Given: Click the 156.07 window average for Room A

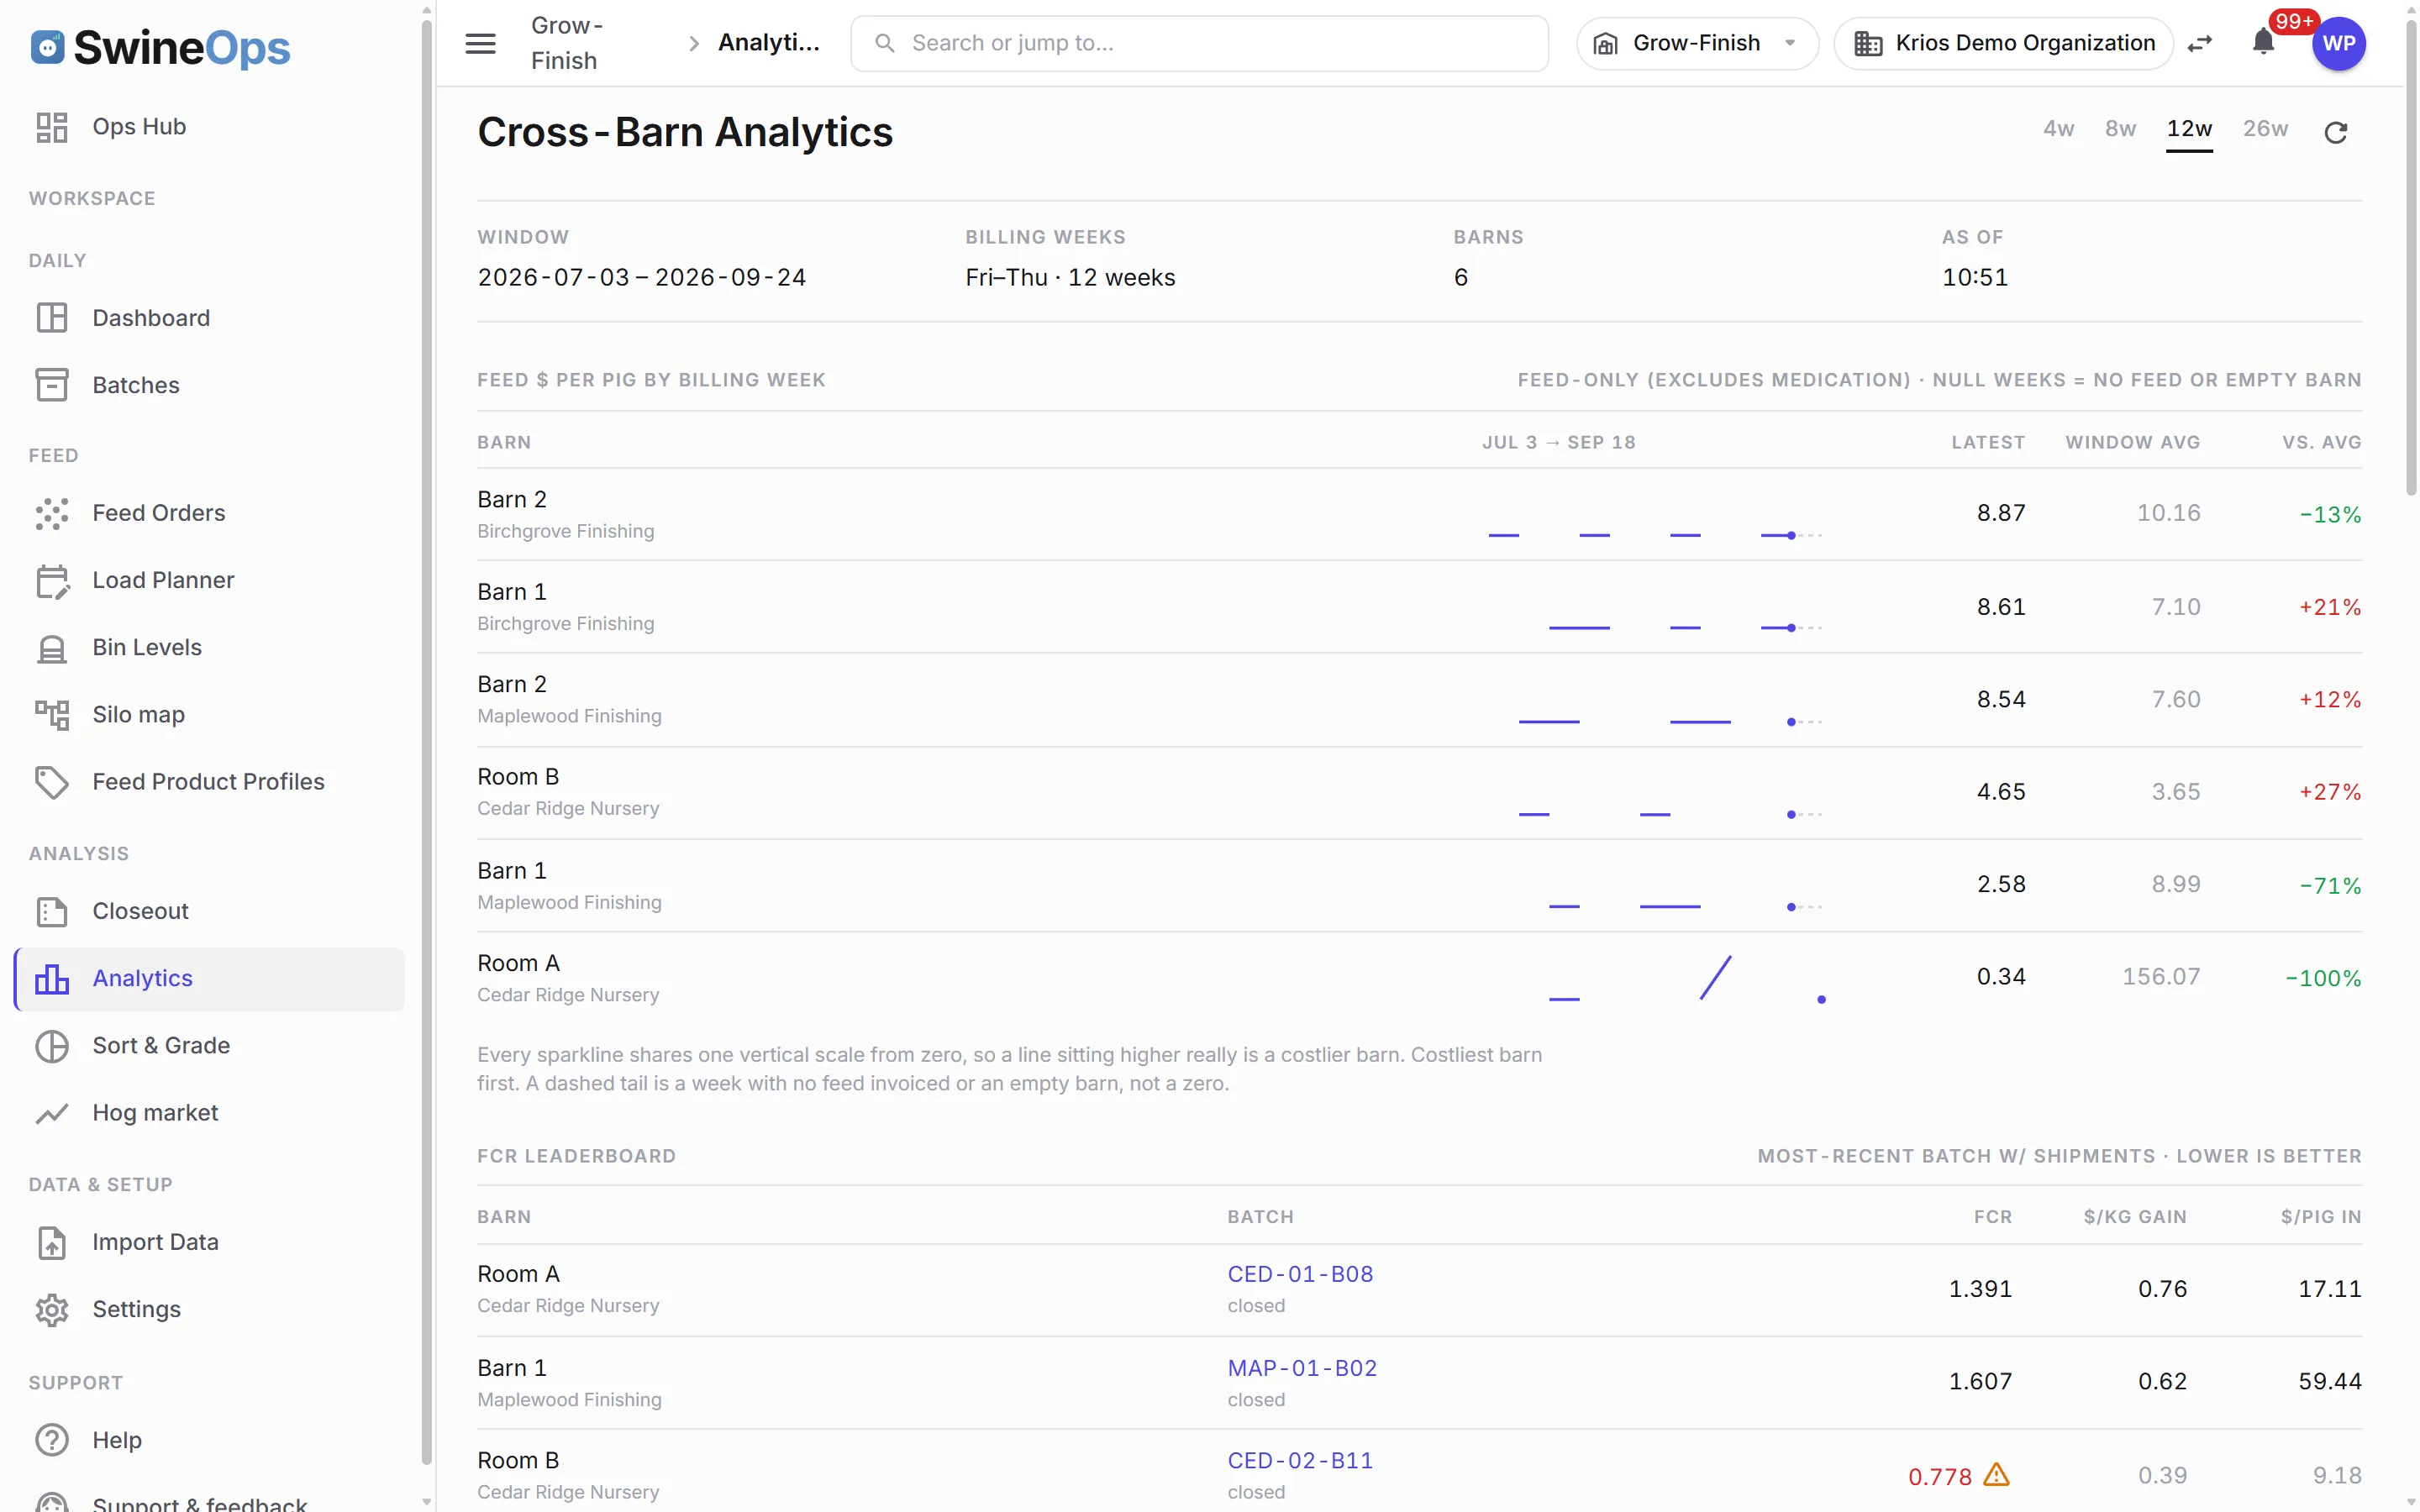Looking at the screenshot, I should click(2161, 977).
